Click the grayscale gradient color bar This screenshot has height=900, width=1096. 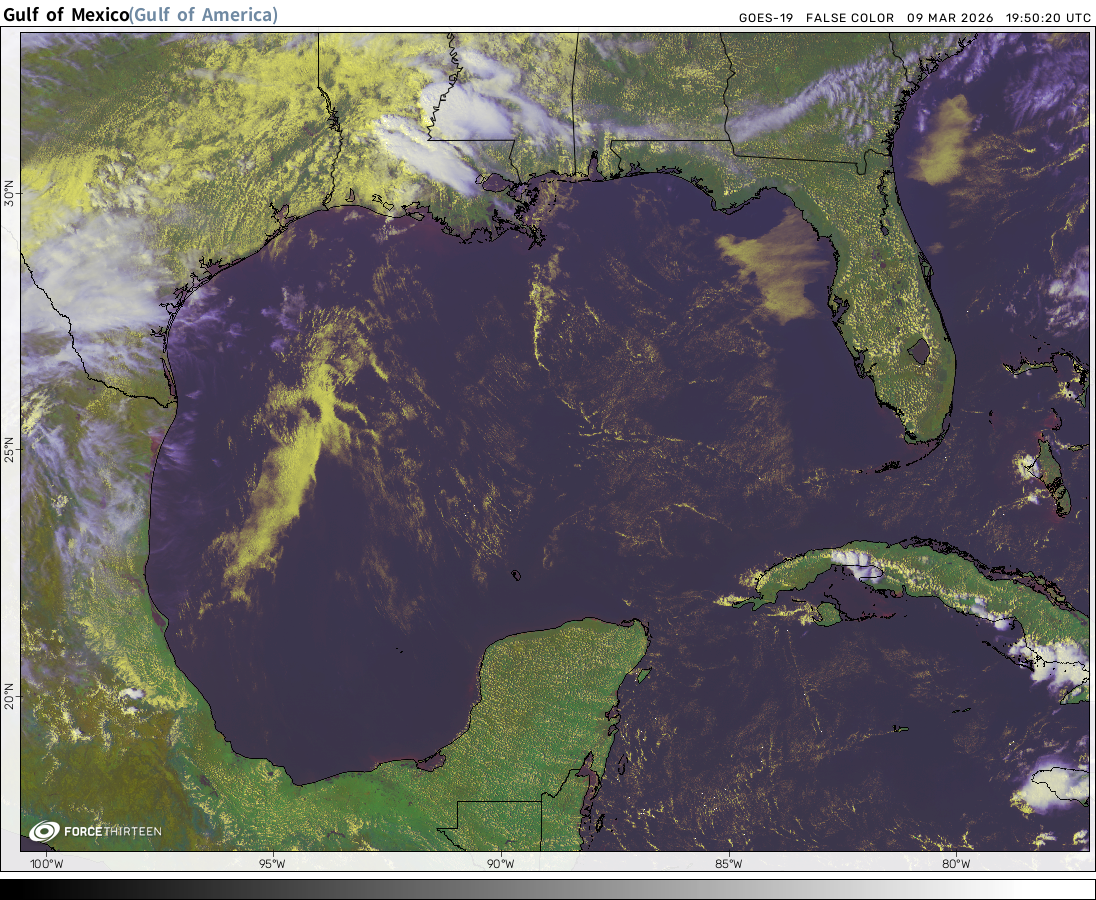pyautogui.click(x=548, y=889)
